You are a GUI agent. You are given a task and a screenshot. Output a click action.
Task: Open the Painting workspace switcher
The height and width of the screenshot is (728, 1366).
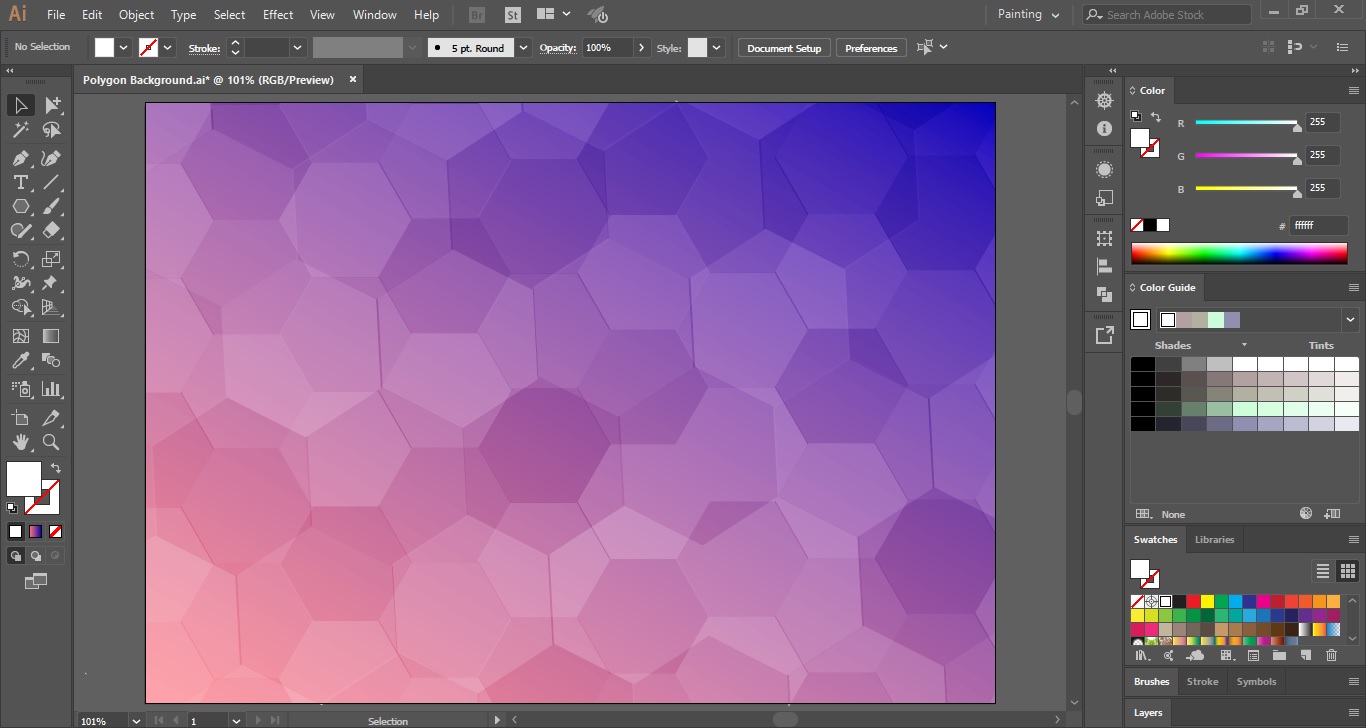click(1027, 14)
